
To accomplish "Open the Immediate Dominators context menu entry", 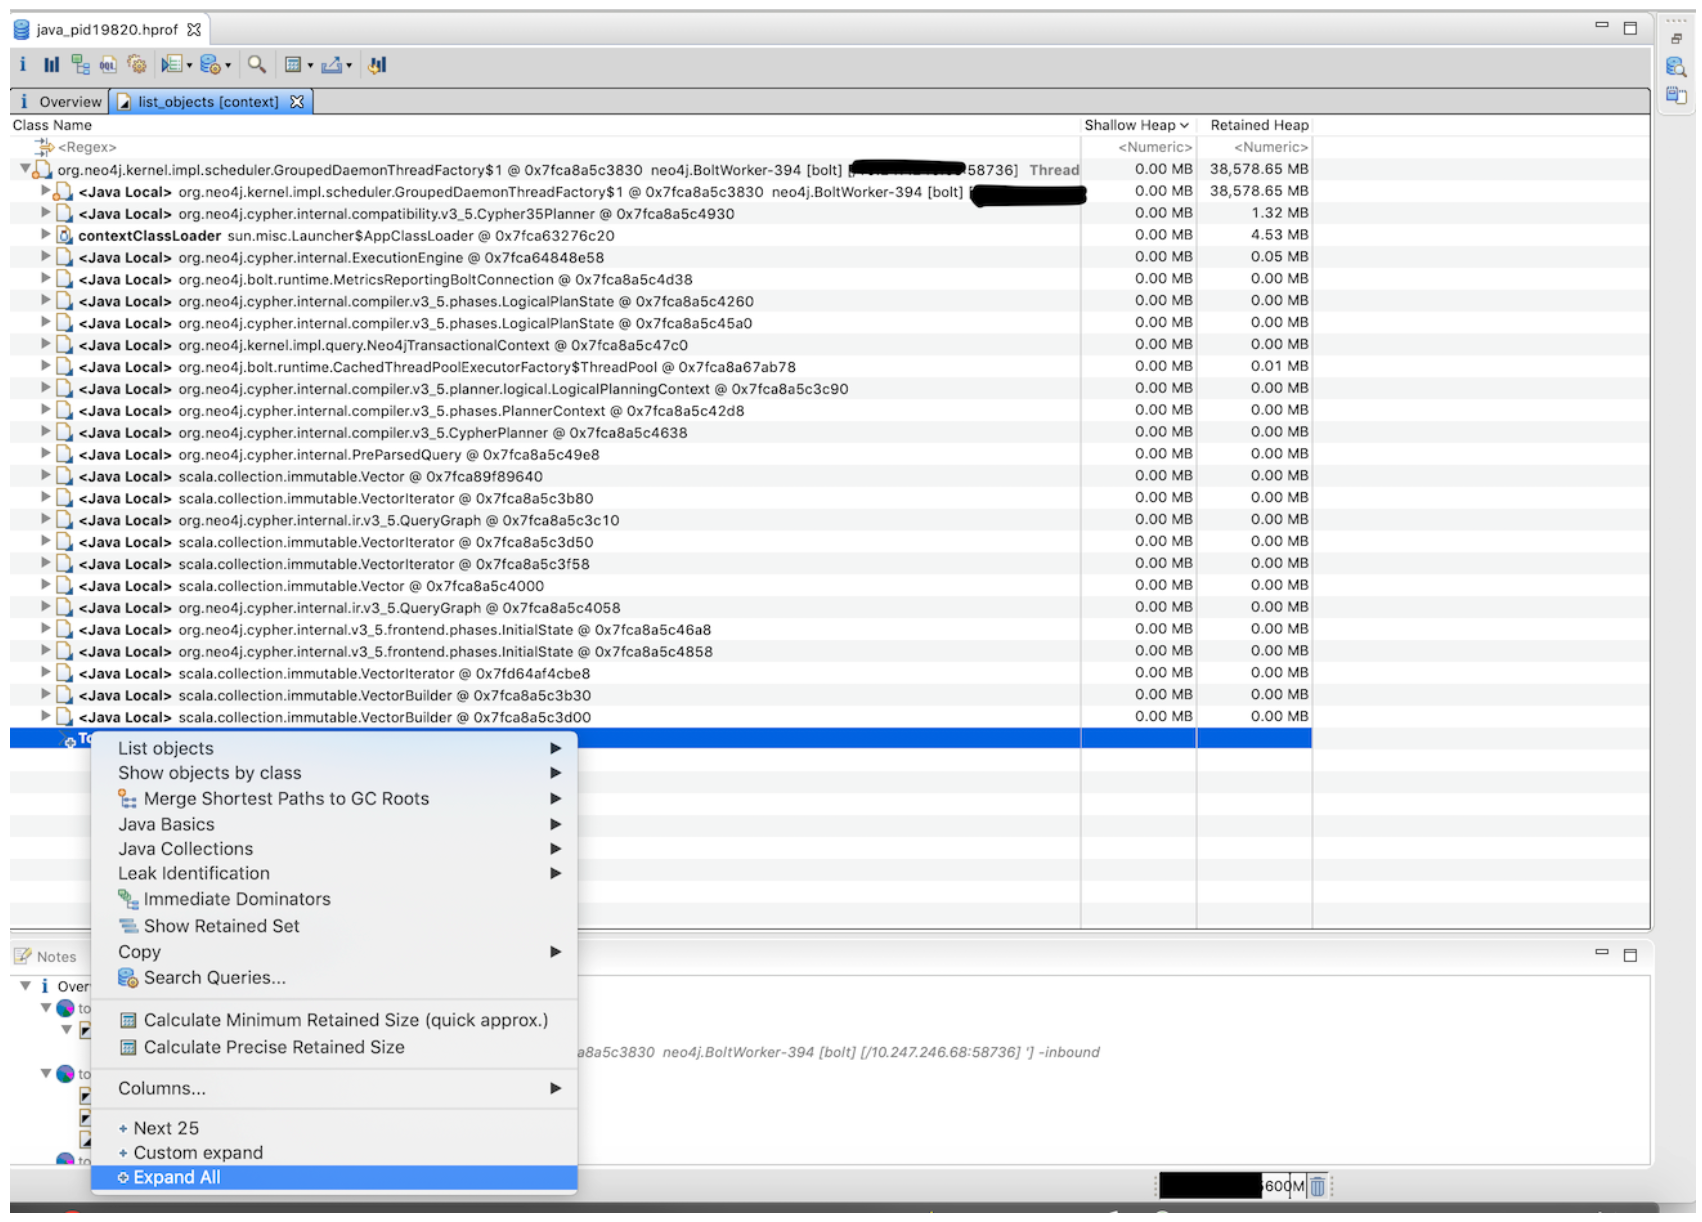I will (x=236, y=899).
